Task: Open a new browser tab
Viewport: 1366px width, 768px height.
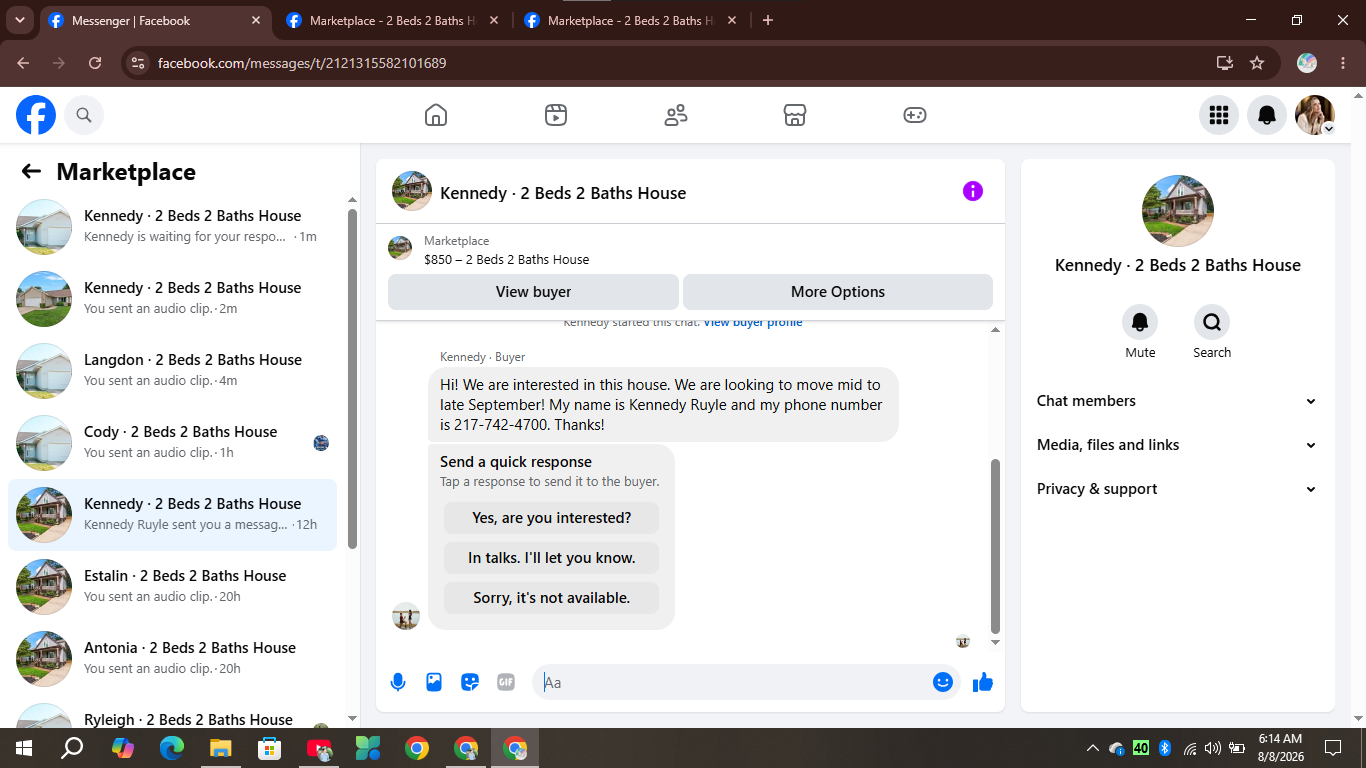Action: point(768,21)
